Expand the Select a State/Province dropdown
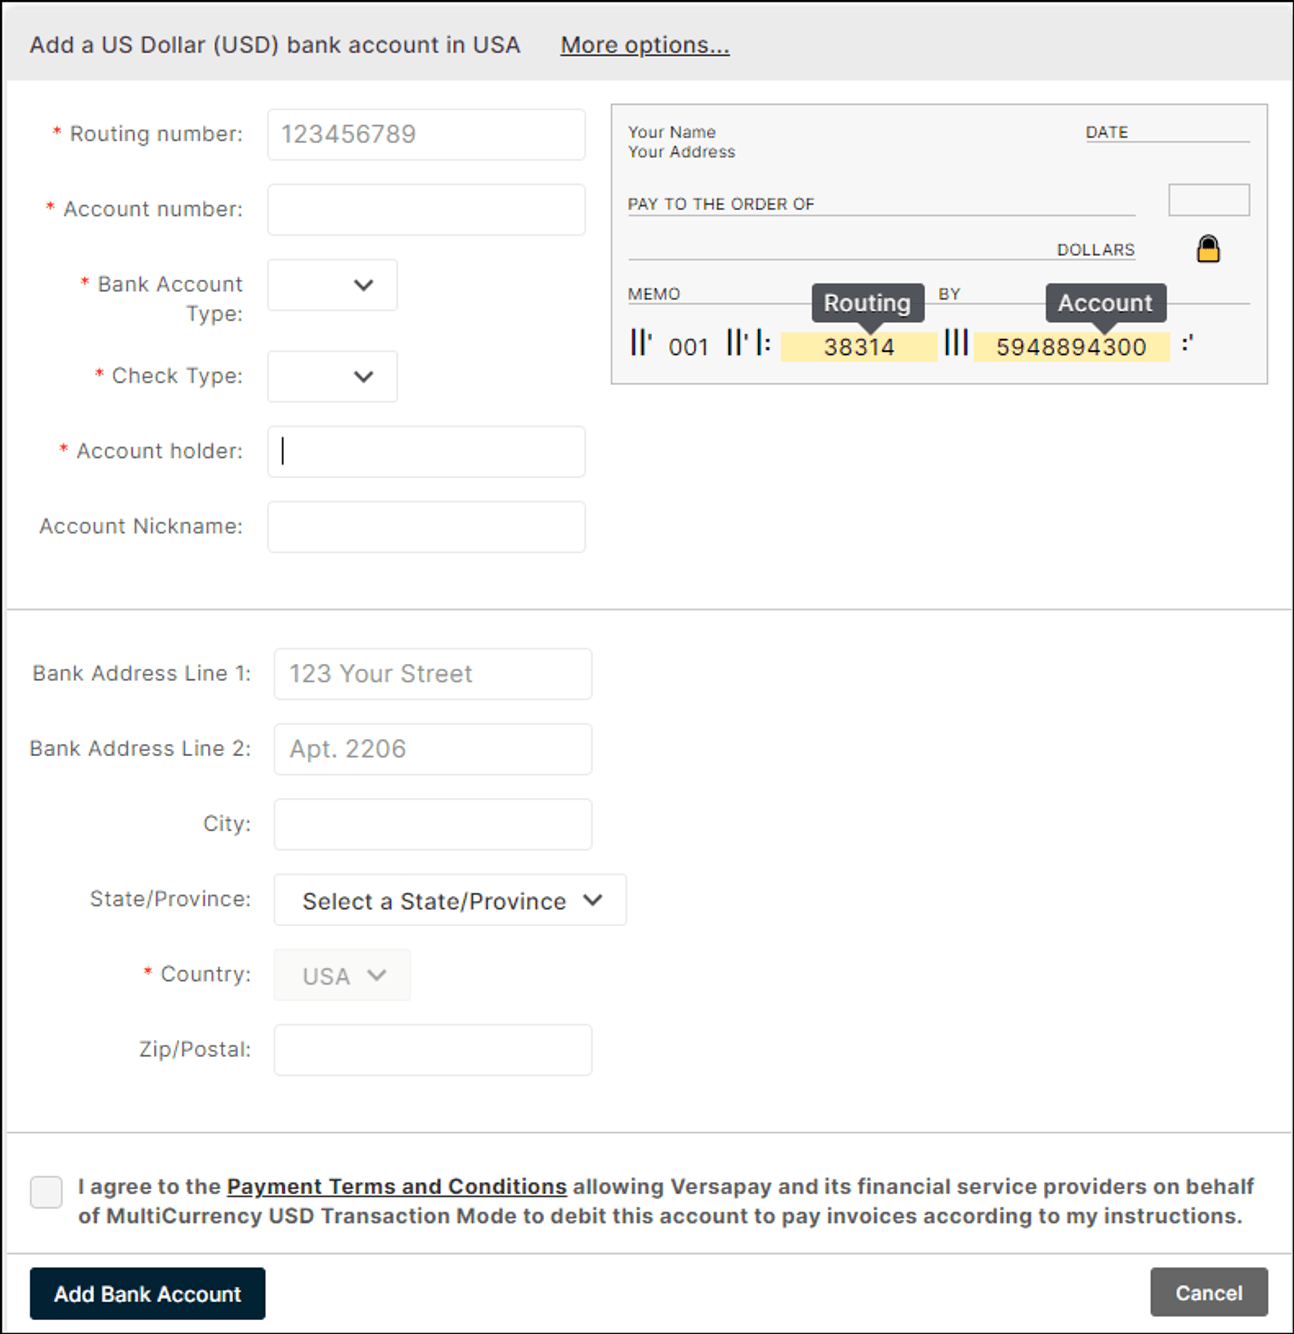This screenshot has width=1294, height=1334. pos(450,900)
